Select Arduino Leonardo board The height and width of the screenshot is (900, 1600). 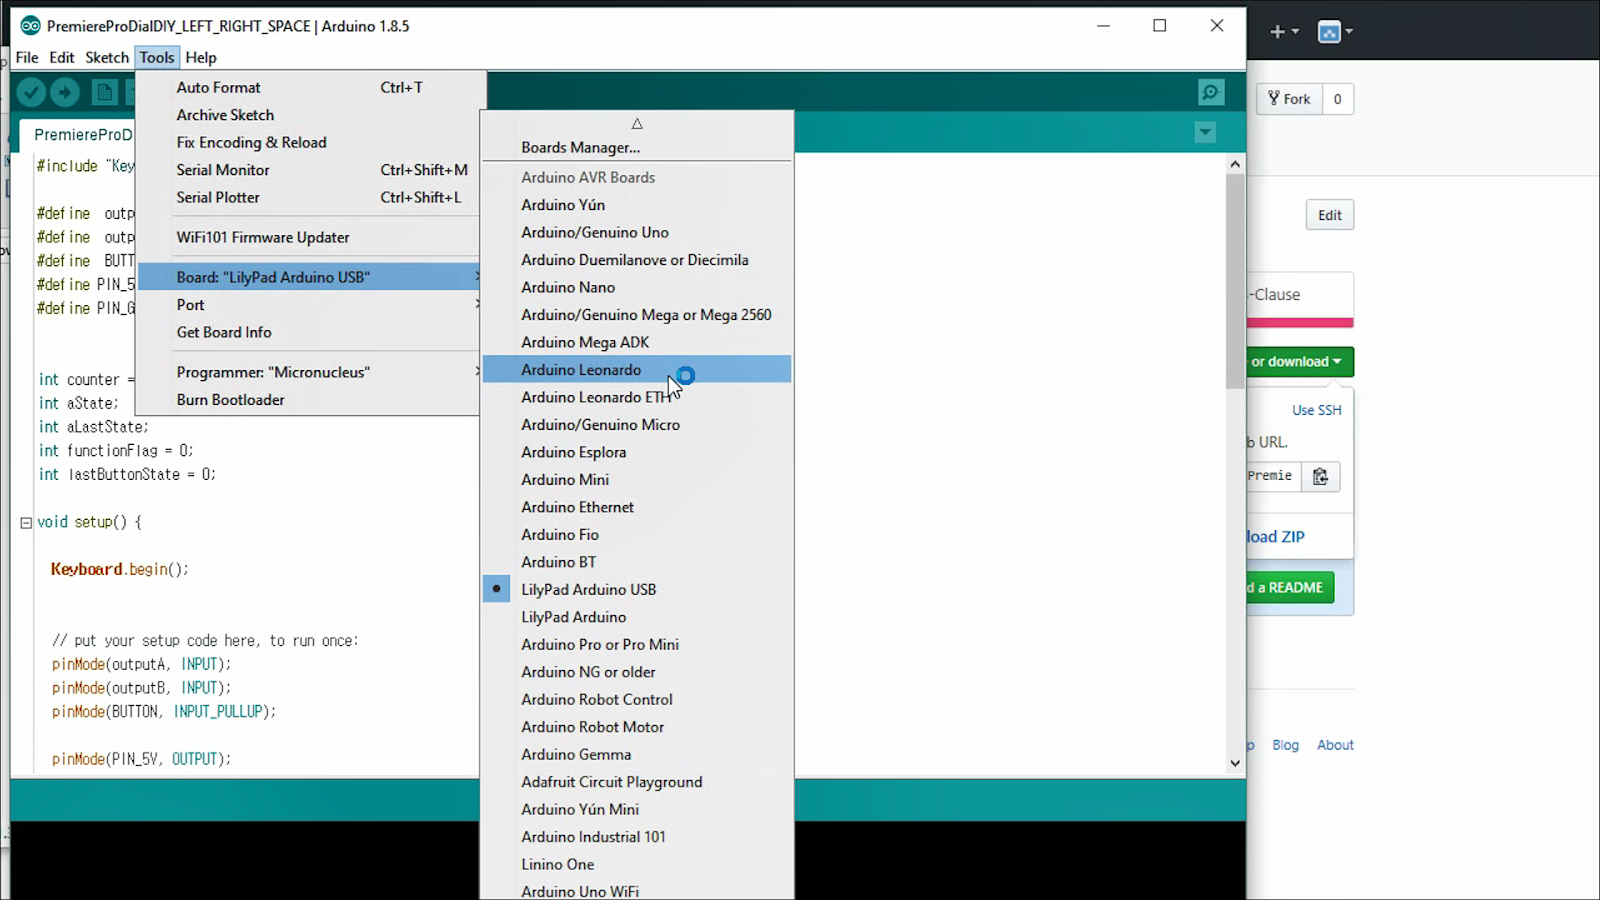point(637,369)
